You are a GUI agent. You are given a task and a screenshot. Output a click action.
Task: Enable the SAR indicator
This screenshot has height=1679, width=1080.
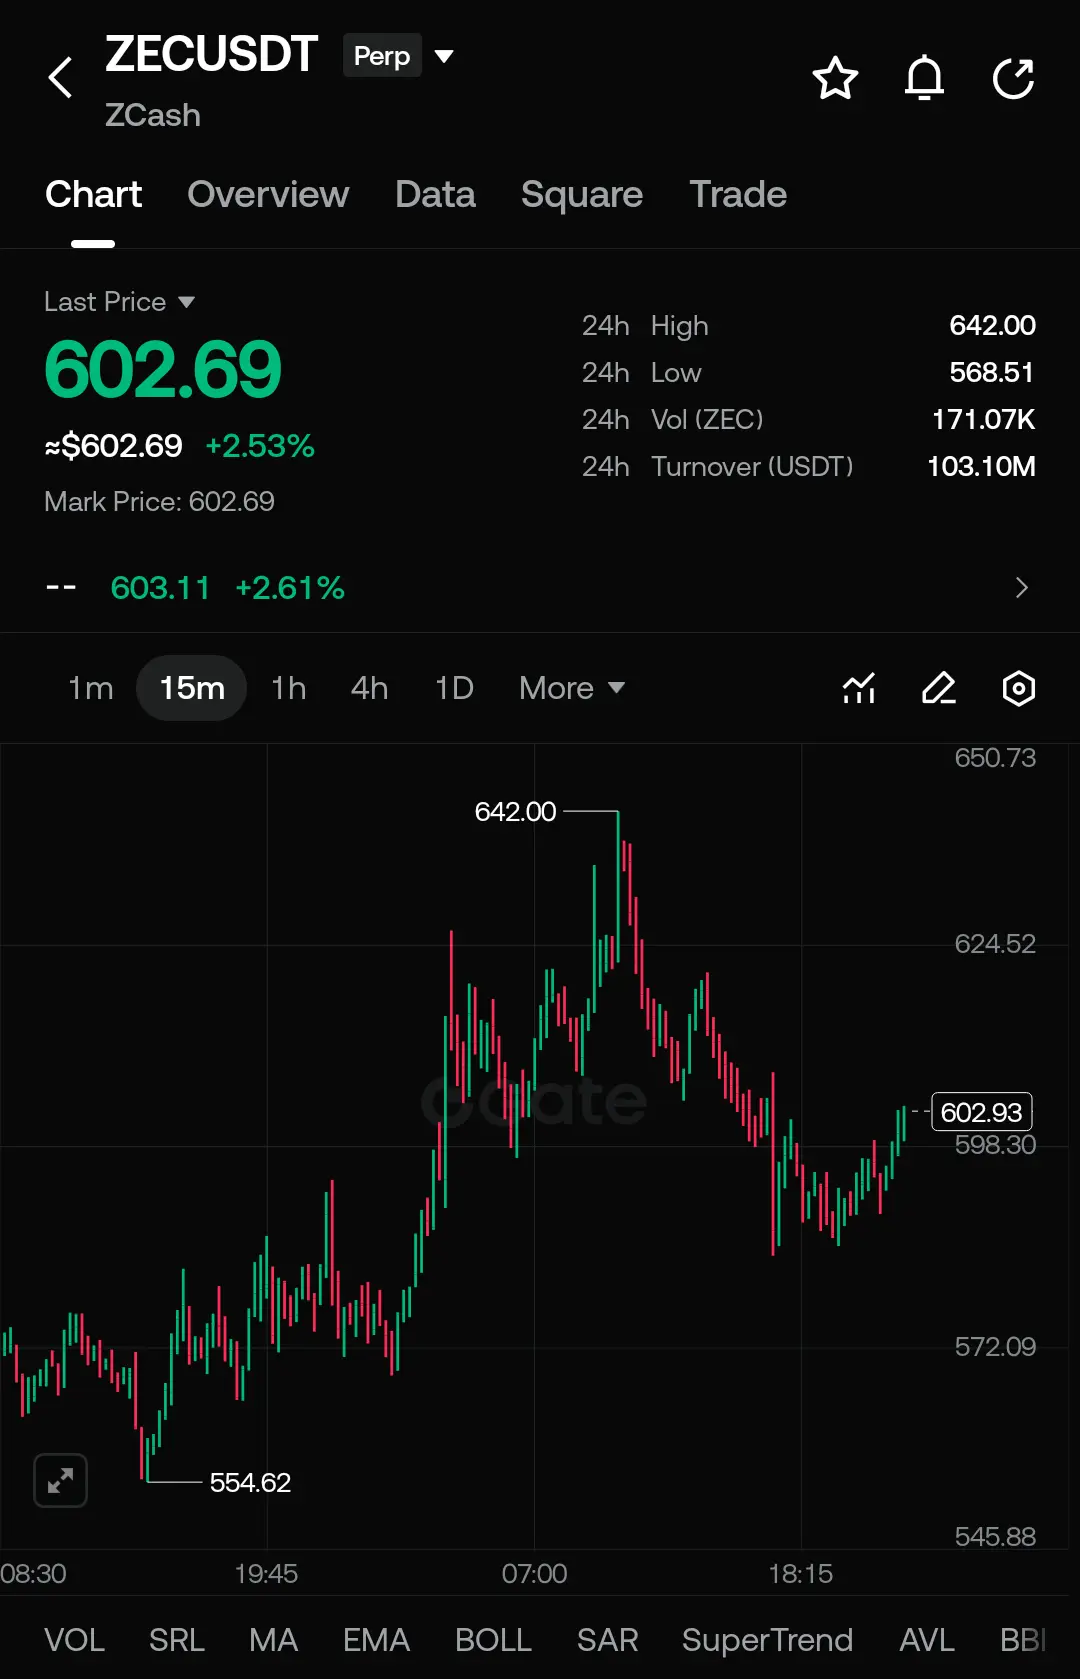click(x=608, y=1640)
